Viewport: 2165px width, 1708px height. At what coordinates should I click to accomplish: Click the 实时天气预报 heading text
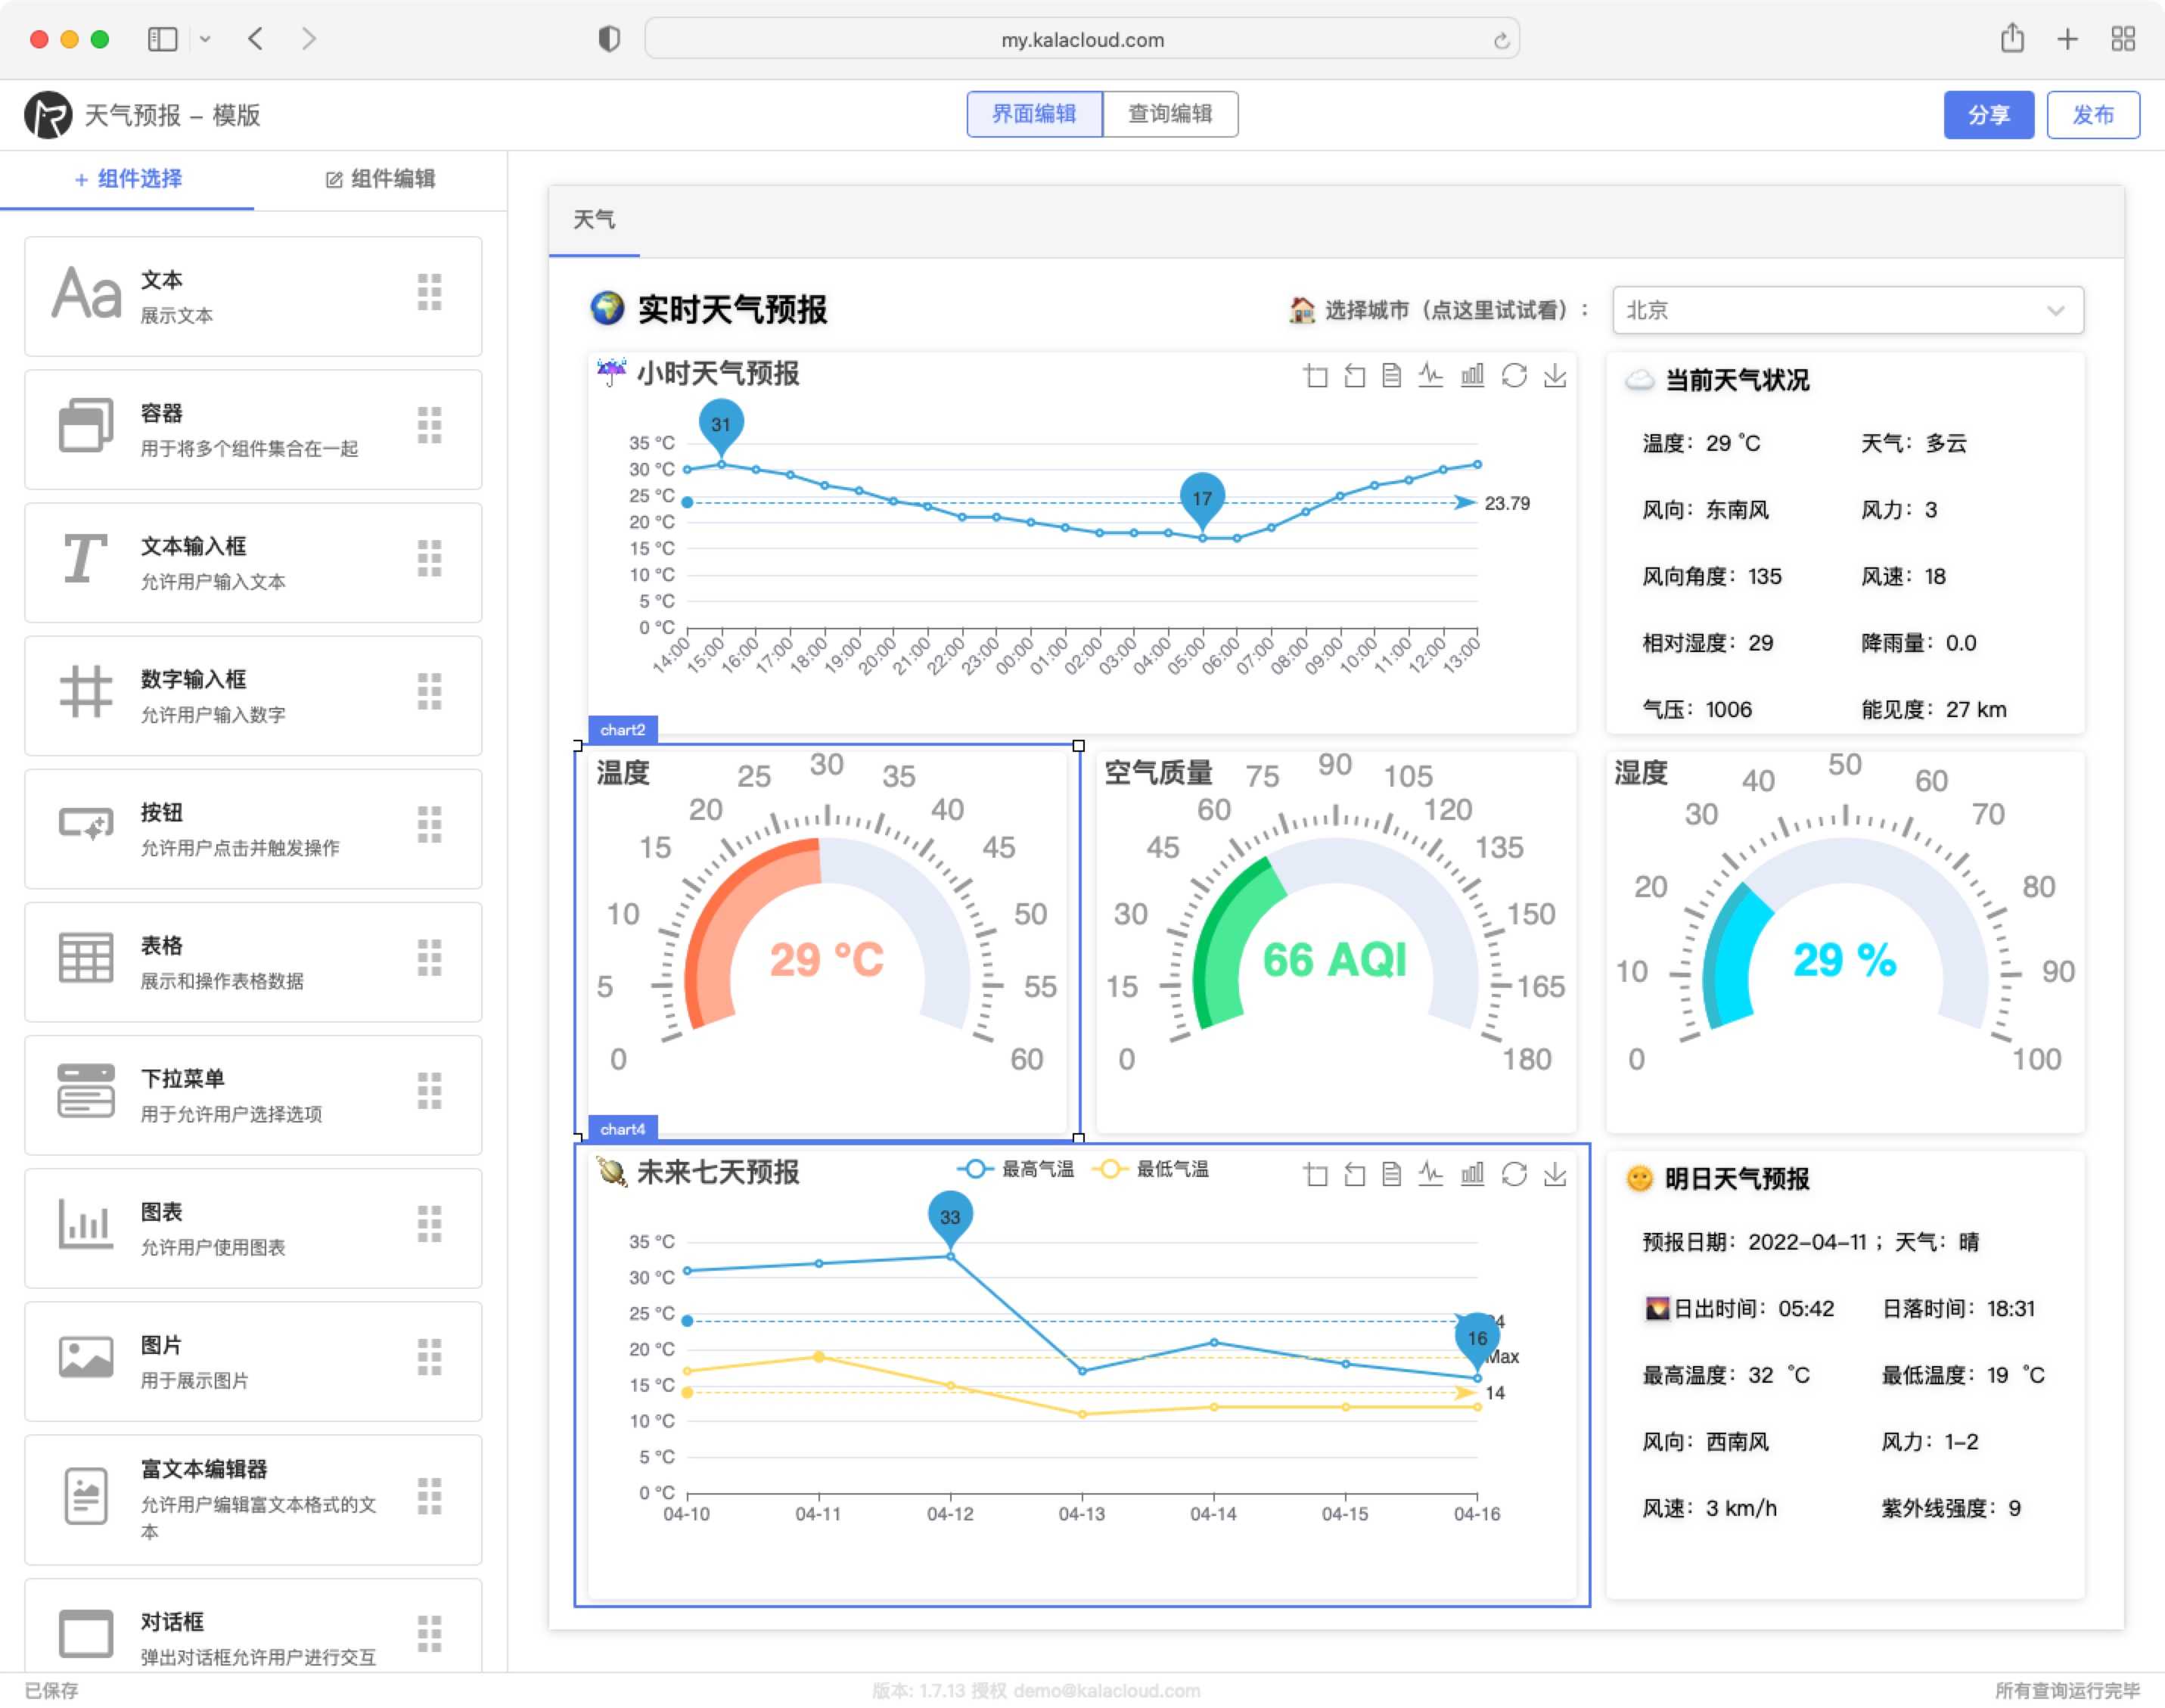click(x=733, y=310)
